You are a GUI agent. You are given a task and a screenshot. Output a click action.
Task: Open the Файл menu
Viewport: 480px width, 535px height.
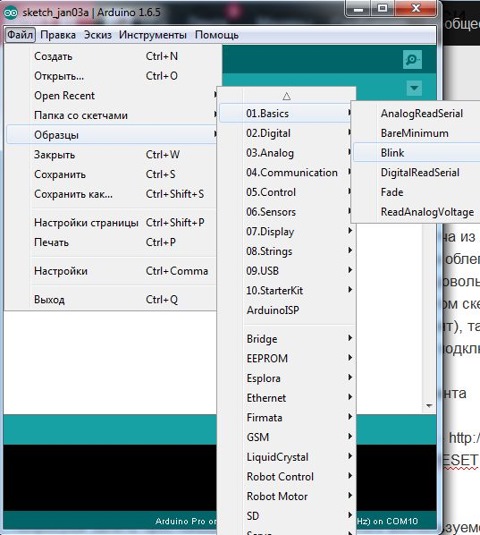(x=20, y=35)
